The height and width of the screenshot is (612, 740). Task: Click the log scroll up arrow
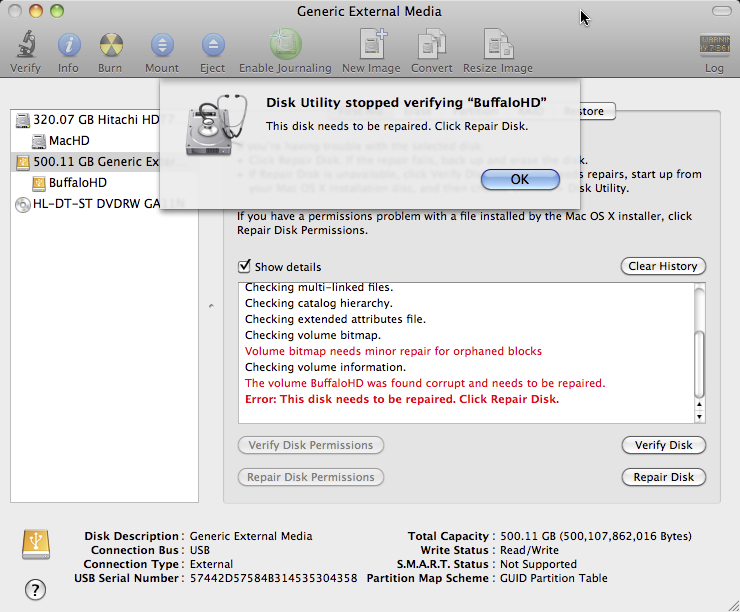click(x=699, y=404)
